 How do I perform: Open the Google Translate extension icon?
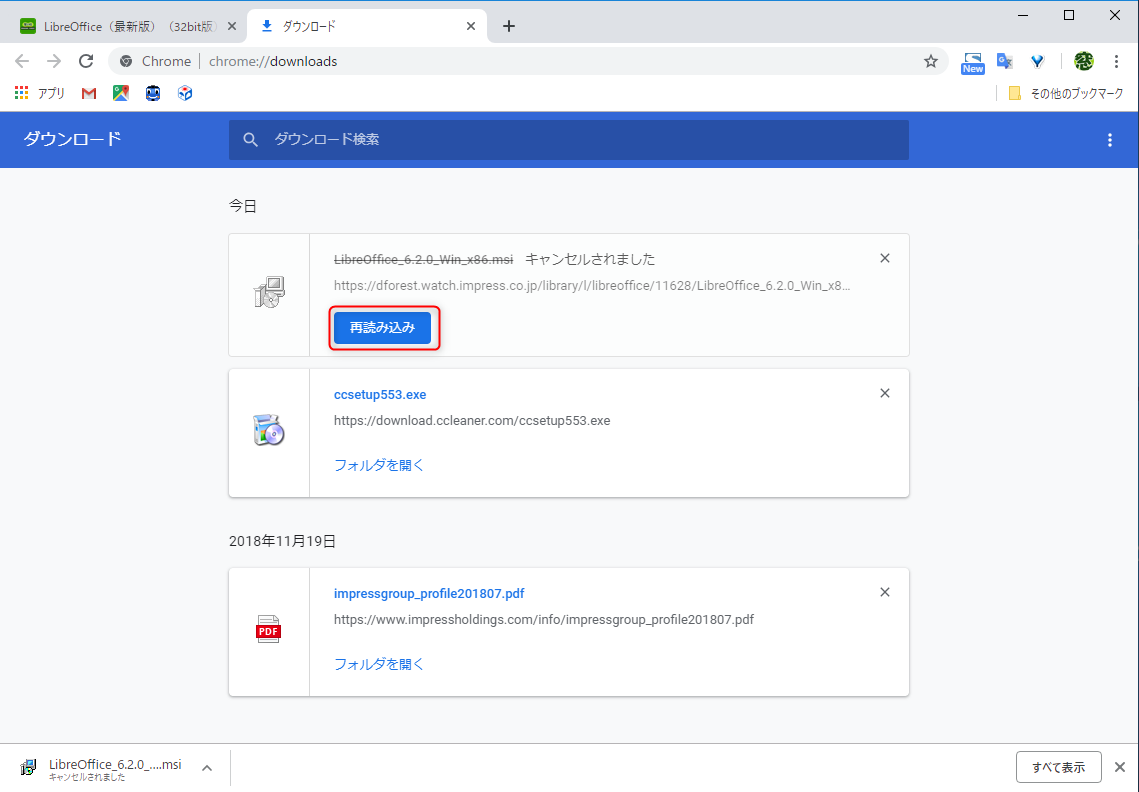point(1004,61)
